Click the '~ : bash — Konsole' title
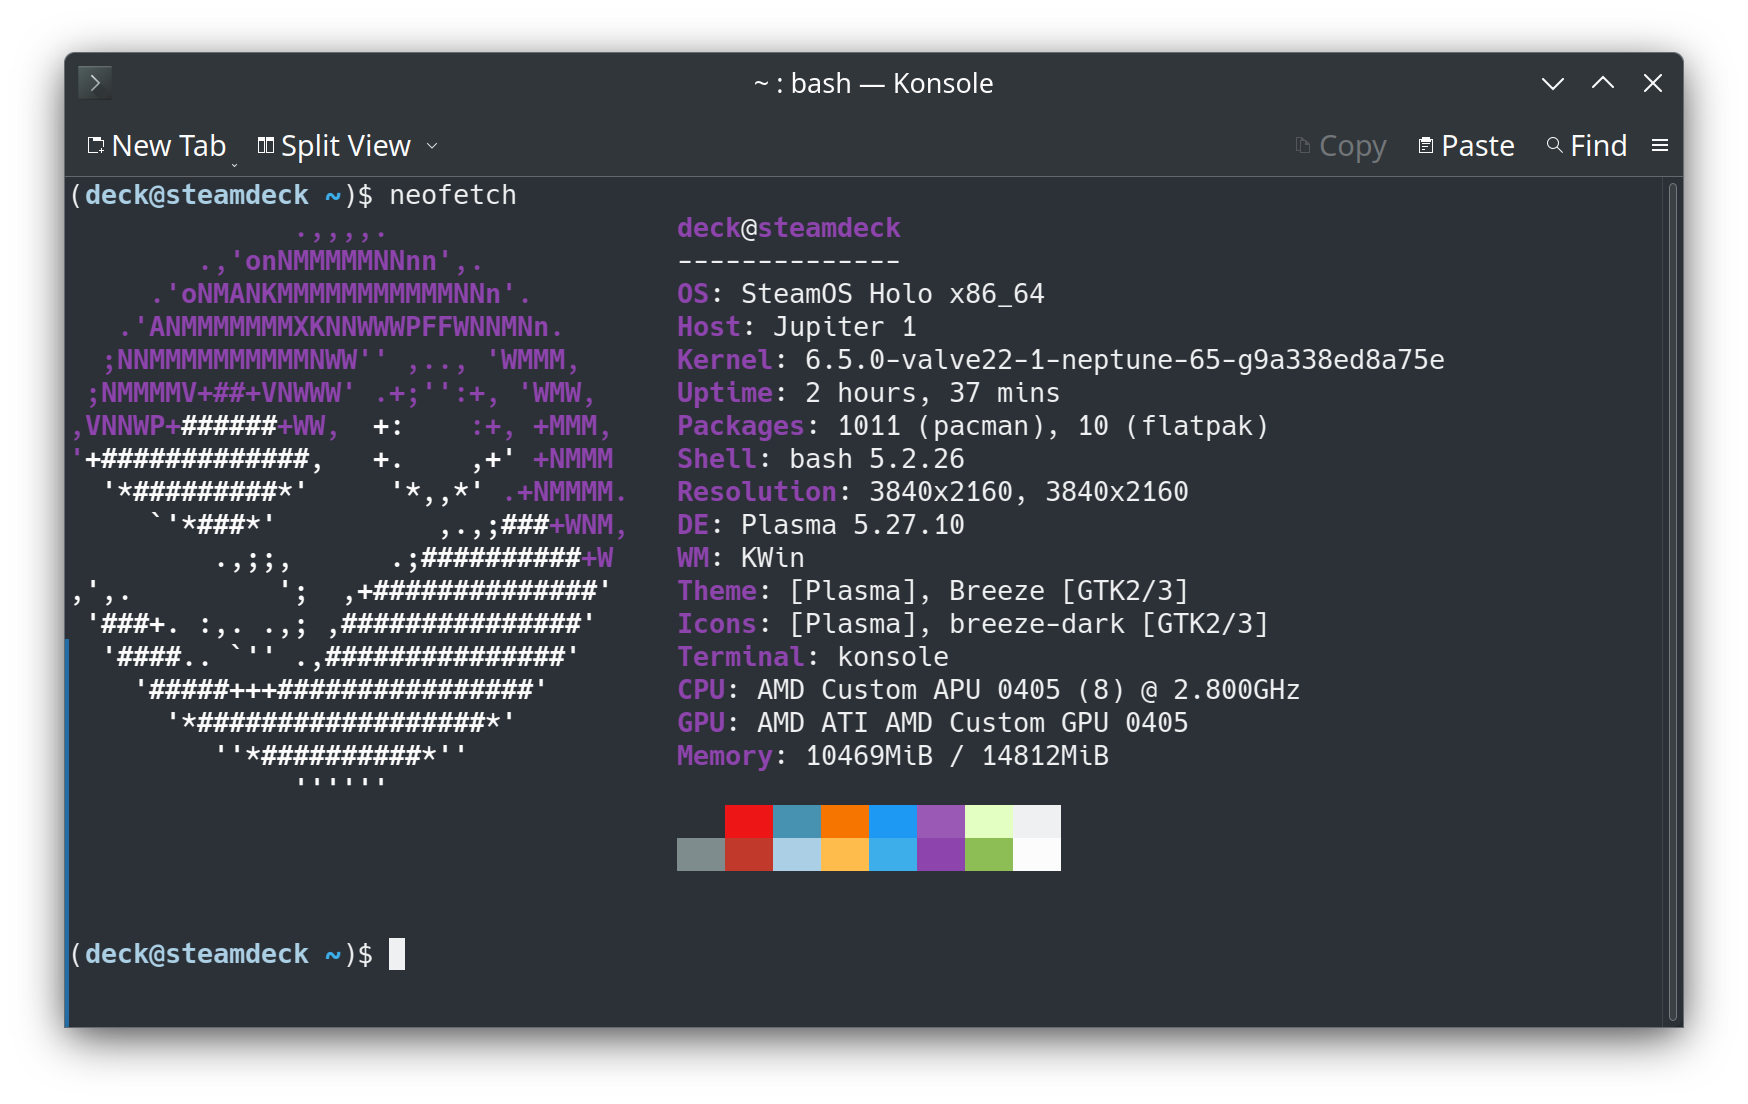Screen dimensions: 1748x1104 pos(874,83)
